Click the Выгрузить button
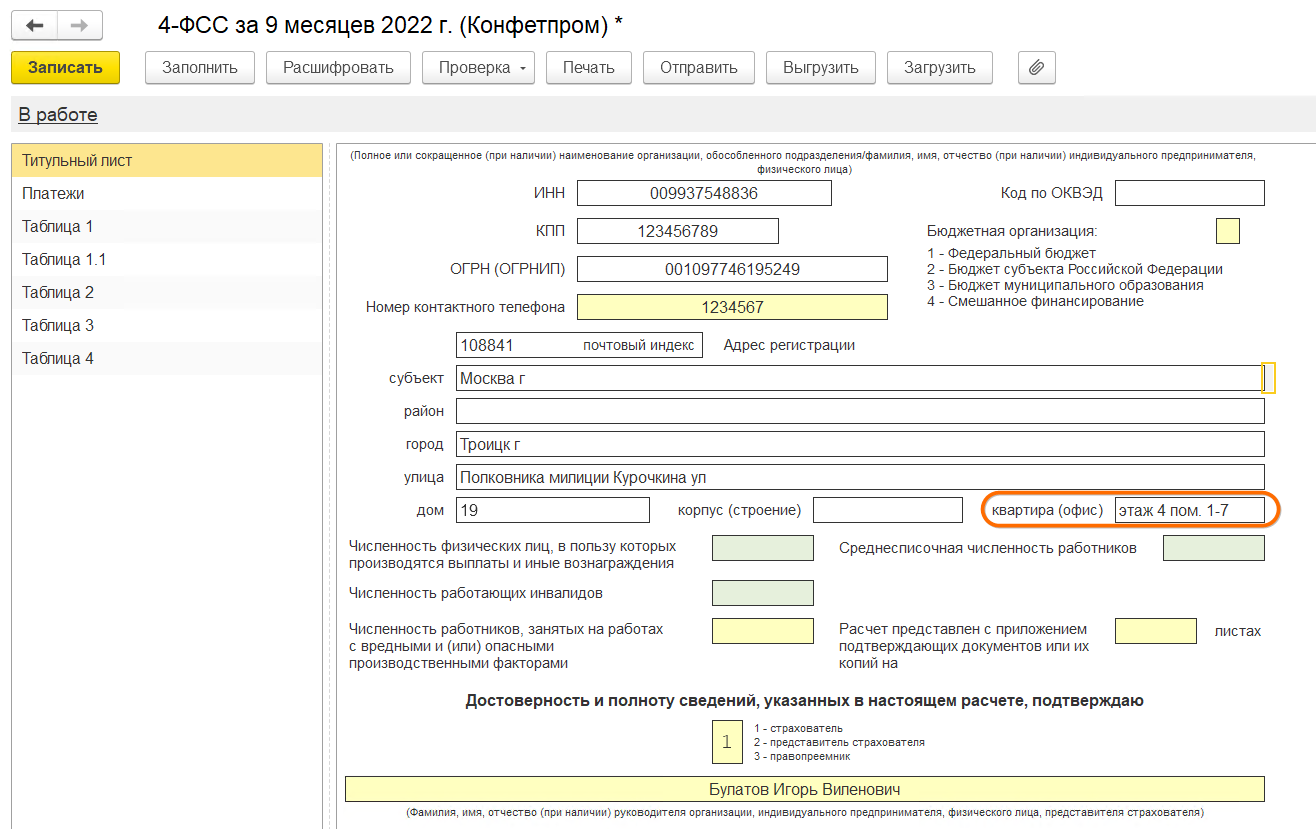1316x829 pixels. [x=821, y=68]
